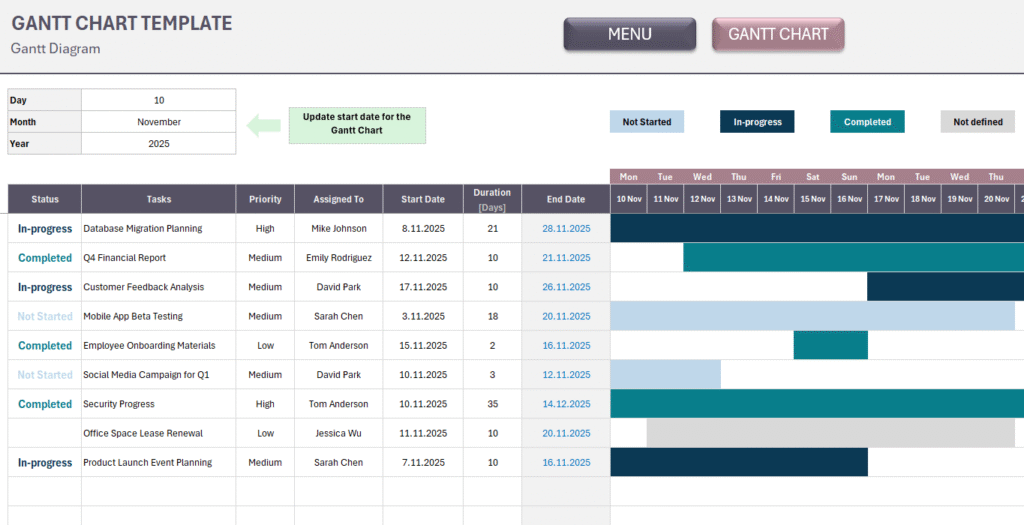The image size is (1024, 525).
Task: Click Office Space Lease Renewal task cell
Action: click(159, 433)
